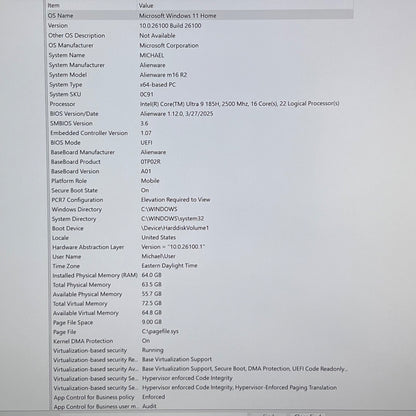The height and width of the screenshot is (416, 416).
Task: Select the Processor row
Action: click(x=201, y=104)
